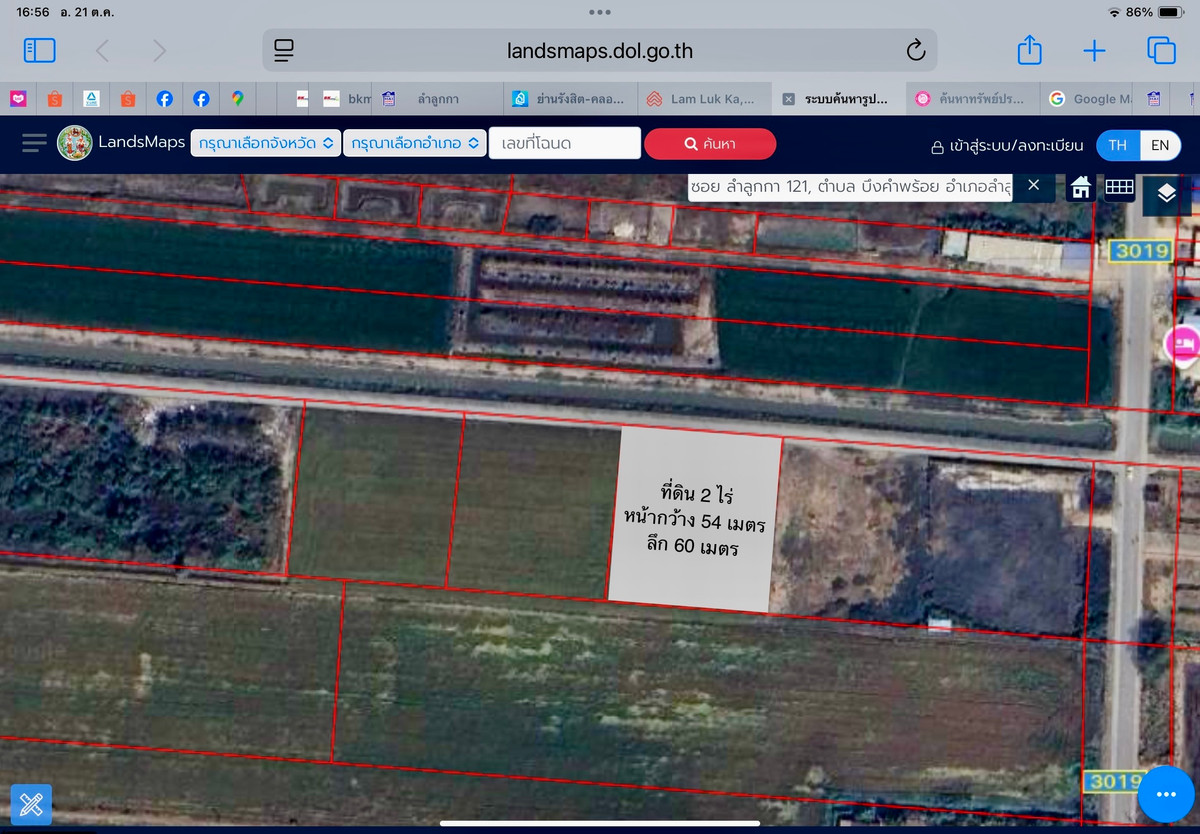Expand the province selection dropdown
This screenshot has width=1200, height=834.
tap(265, 143)
